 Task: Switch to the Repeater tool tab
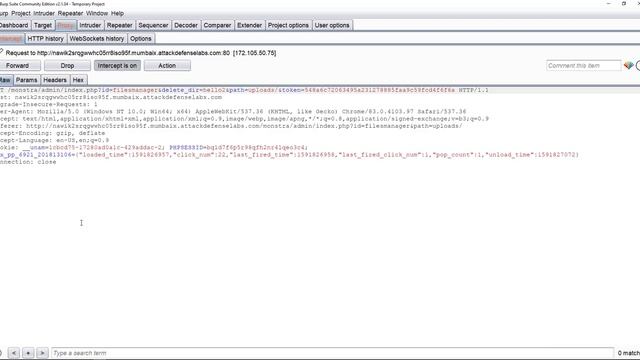point(120,25)
